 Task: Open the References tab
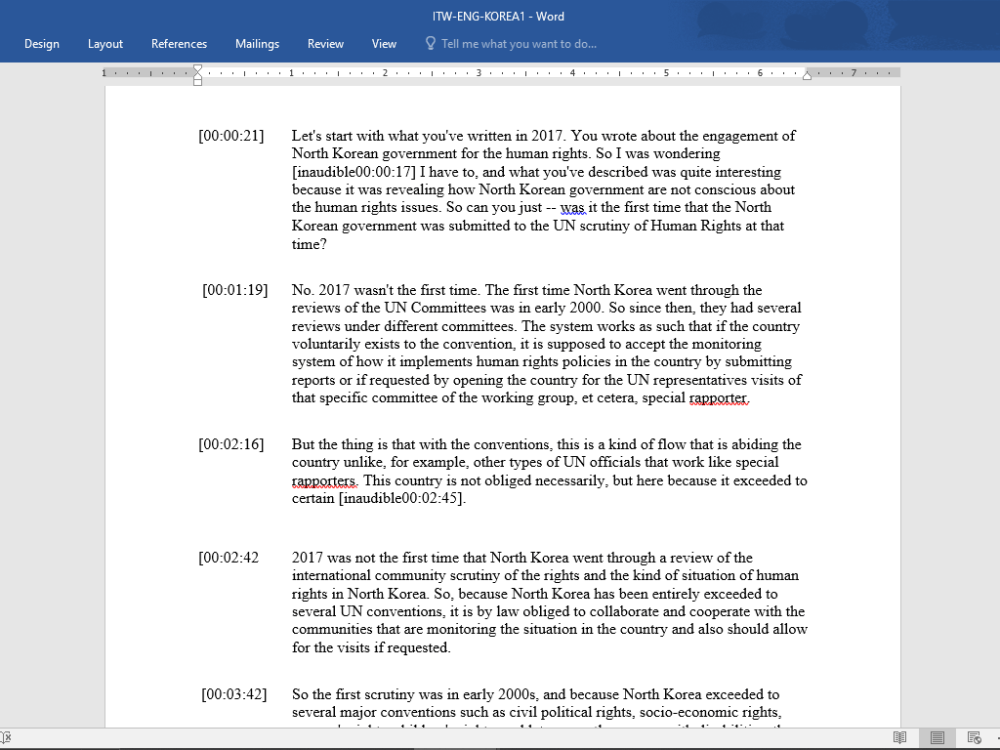click(x=179, y=43)
